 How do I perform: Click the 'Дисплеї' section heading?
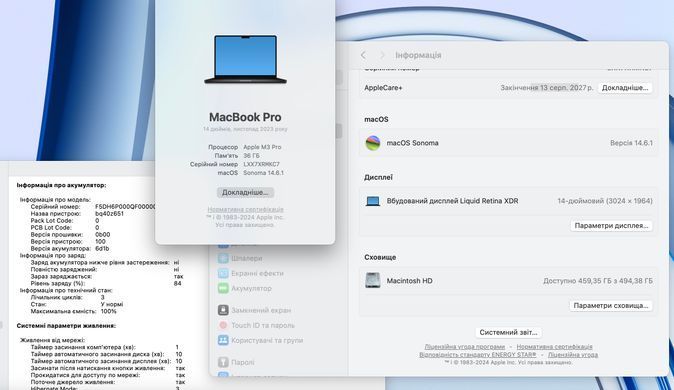(x=378, y=177)
